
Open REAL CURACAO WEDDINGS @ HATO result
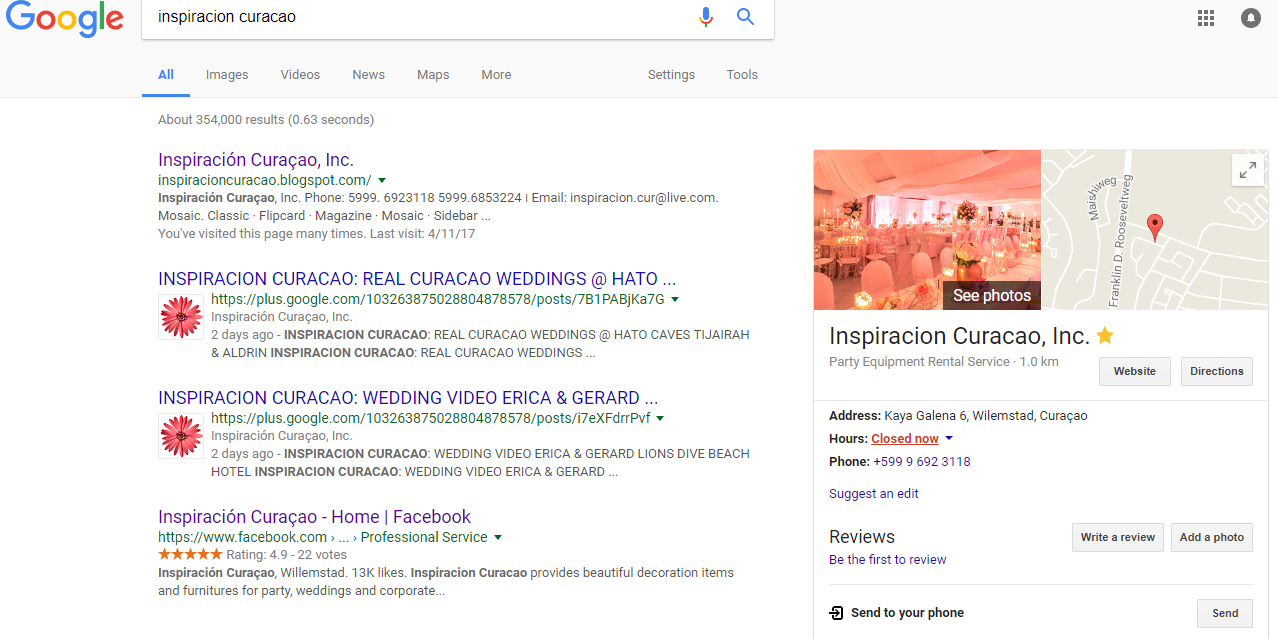(417, 279)
